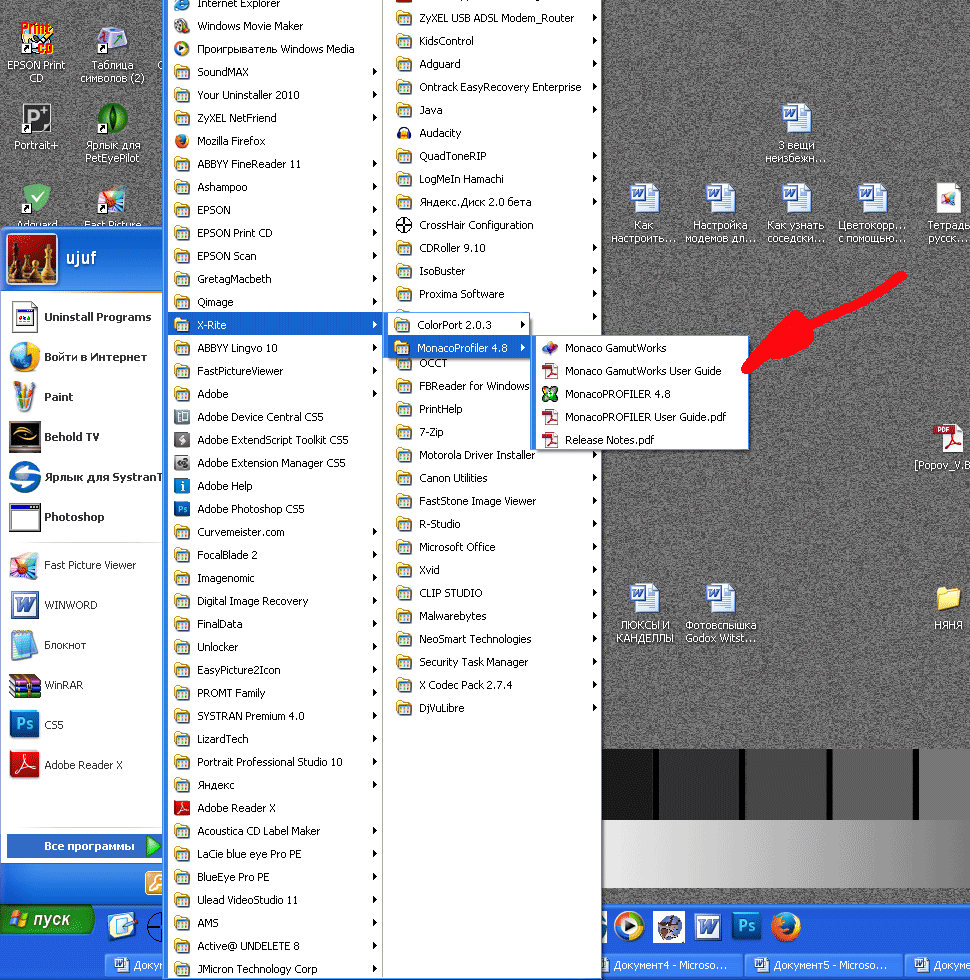Start MonacoPROFILER 4.8 application
This screenshot has width=970, height=980.
coord(641,394)
